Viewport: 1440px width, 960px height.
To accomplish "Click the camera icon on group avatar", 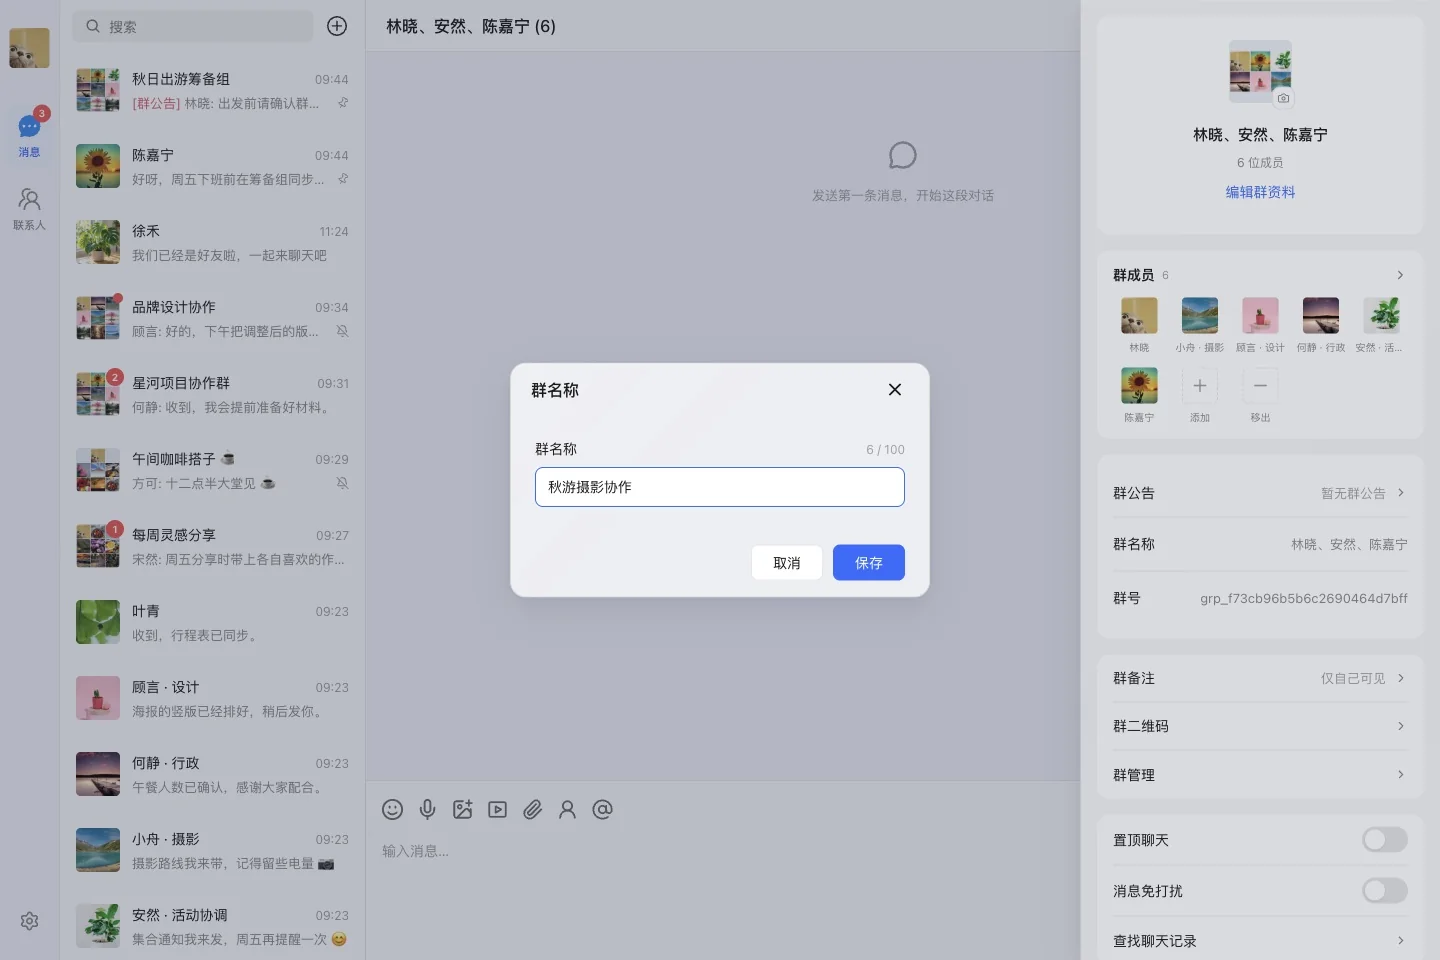I will point(1283,98).
